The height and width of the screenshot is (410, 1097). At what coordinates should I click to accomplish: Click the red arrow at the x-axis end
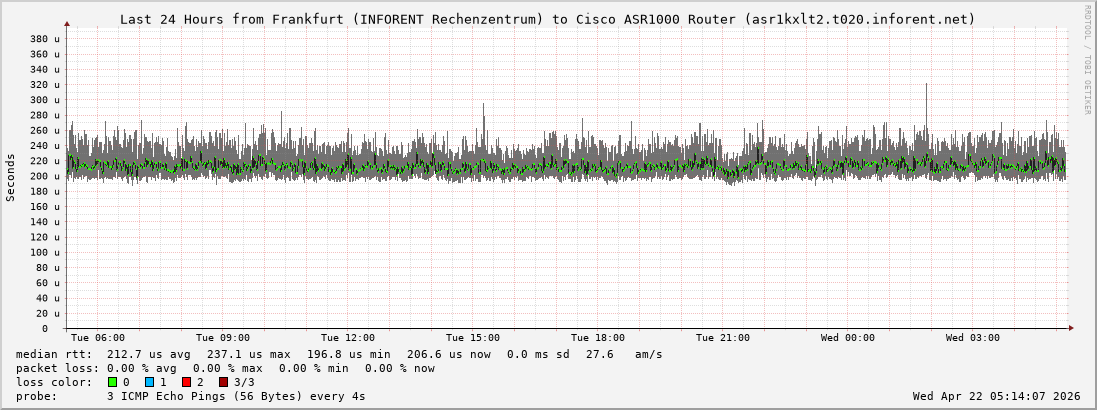pyautogui.click(x=1070, y=328)
